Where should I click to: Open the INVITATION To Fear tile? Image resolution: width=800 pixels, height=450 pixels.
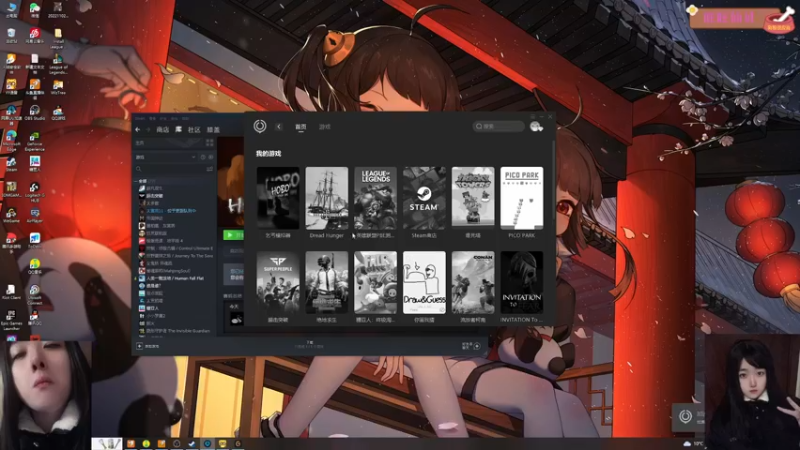521,282
